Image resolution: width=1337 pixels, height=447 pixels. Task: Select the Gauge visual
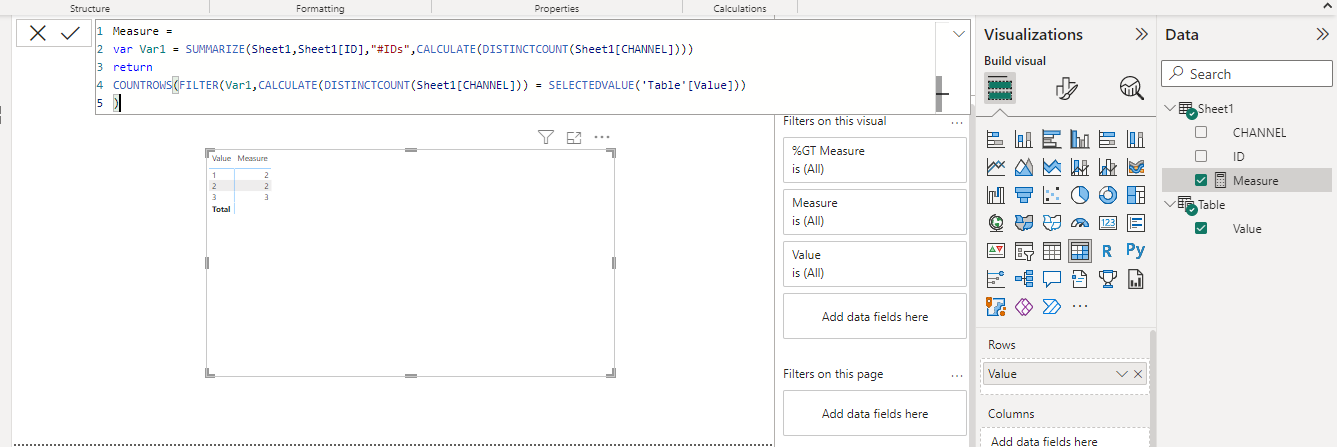pyautogui.click(x=1080, y=223)
